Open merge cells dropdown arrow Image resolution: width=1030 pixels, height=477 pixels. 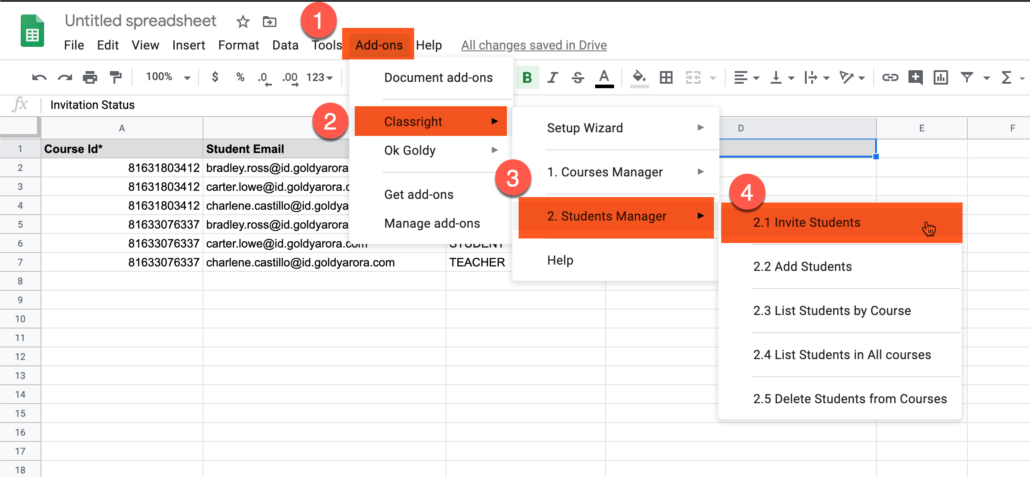pos(713,79)
